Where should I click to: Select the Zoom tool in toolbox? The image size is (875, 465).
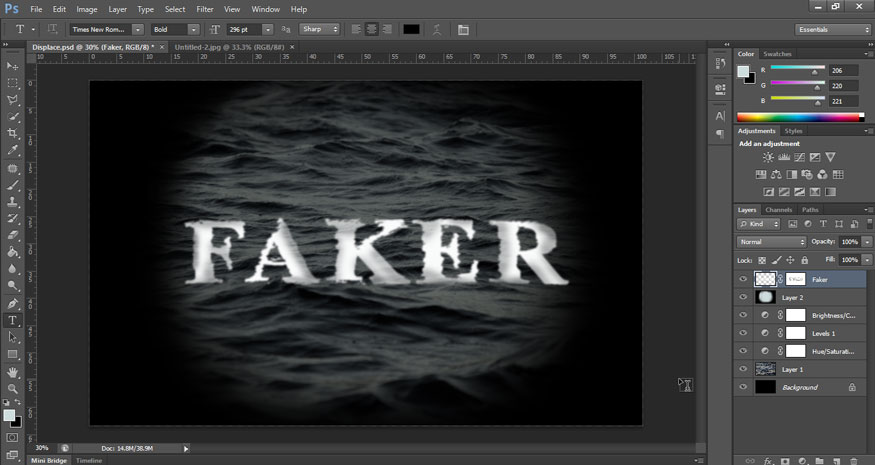click(12, 389)
